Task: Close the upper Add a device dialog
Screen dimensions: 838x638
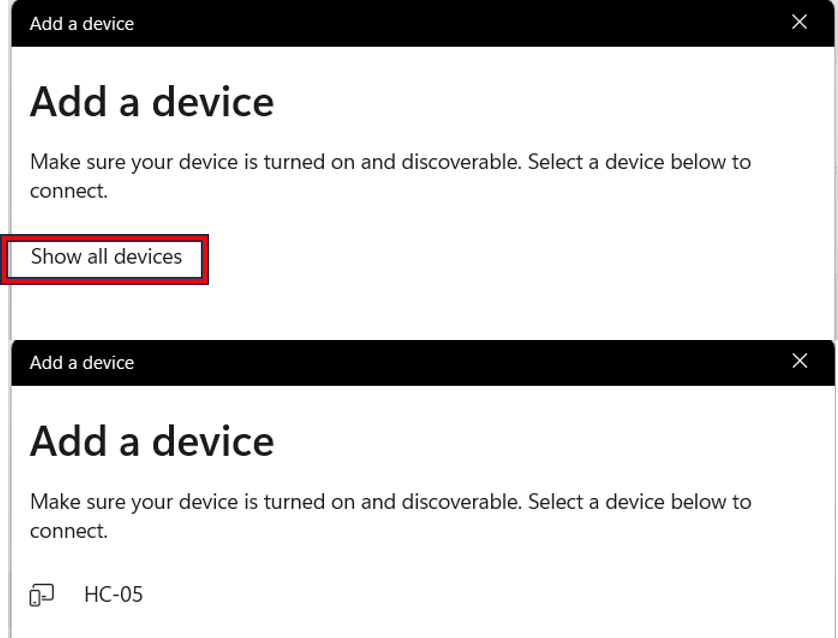Action: 799,23
